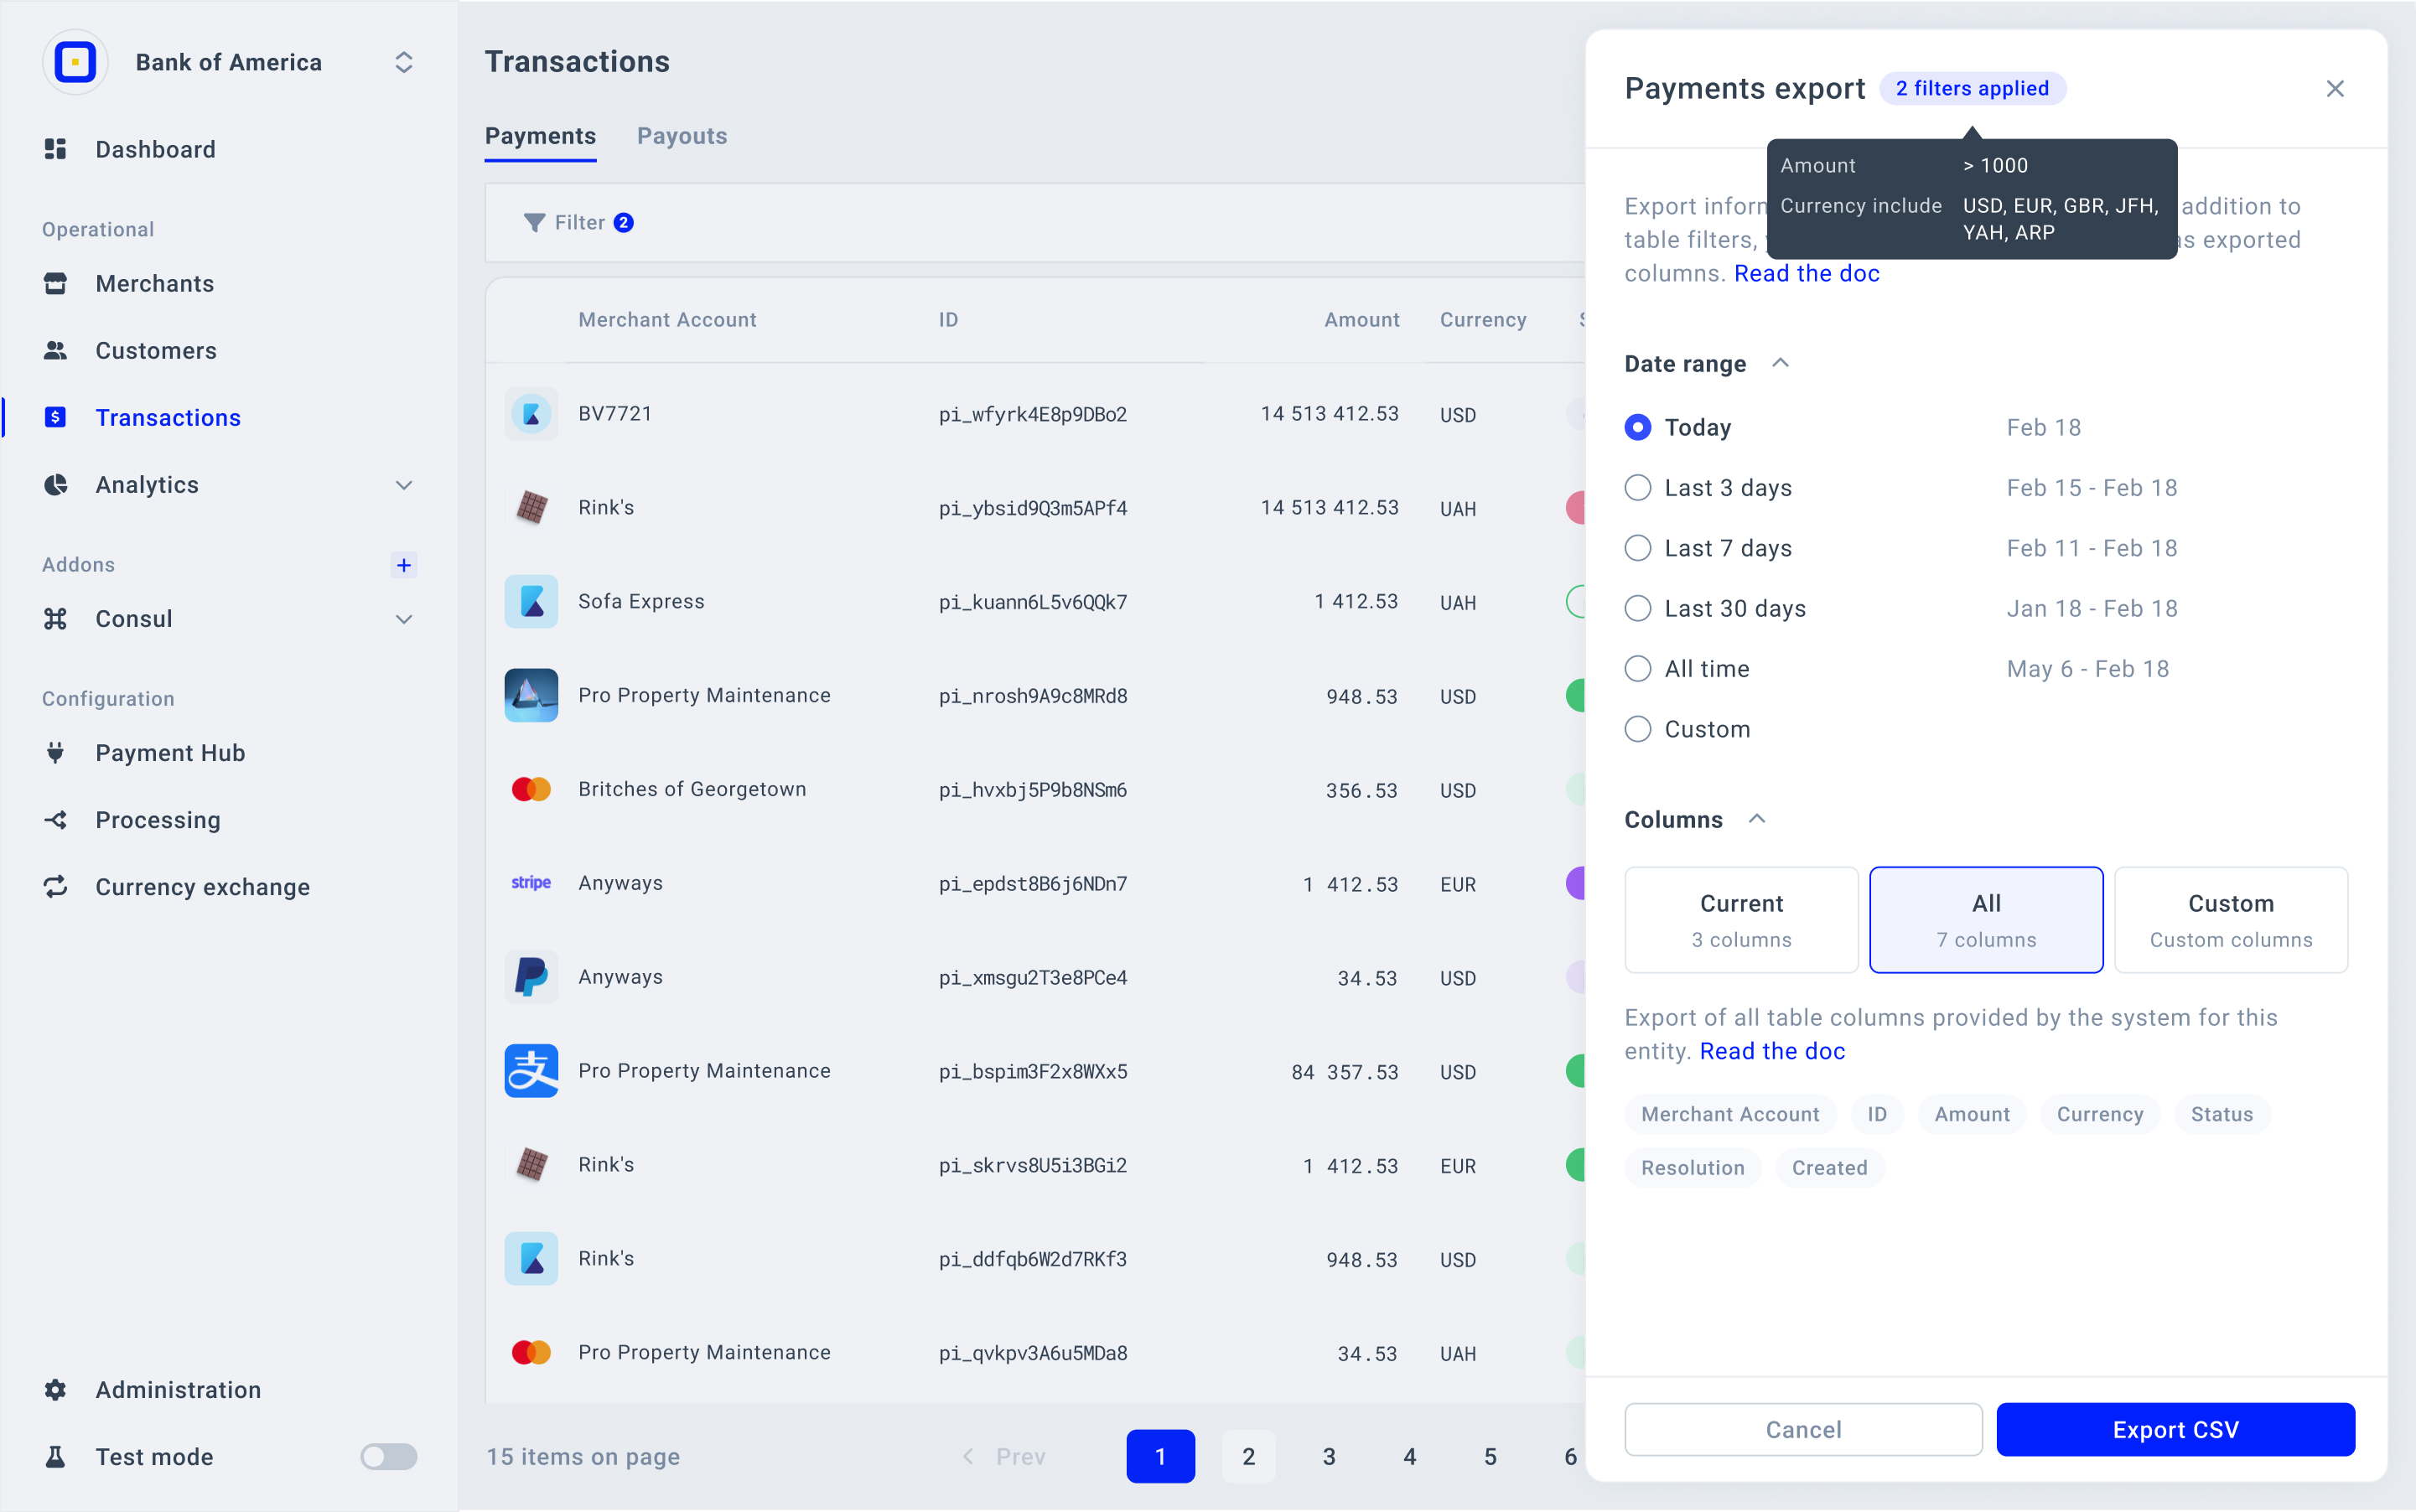Click the pi_nrosh9A9c8MRd8 row merchant logo
The image size is (2416, 1512).
point(531,696)
